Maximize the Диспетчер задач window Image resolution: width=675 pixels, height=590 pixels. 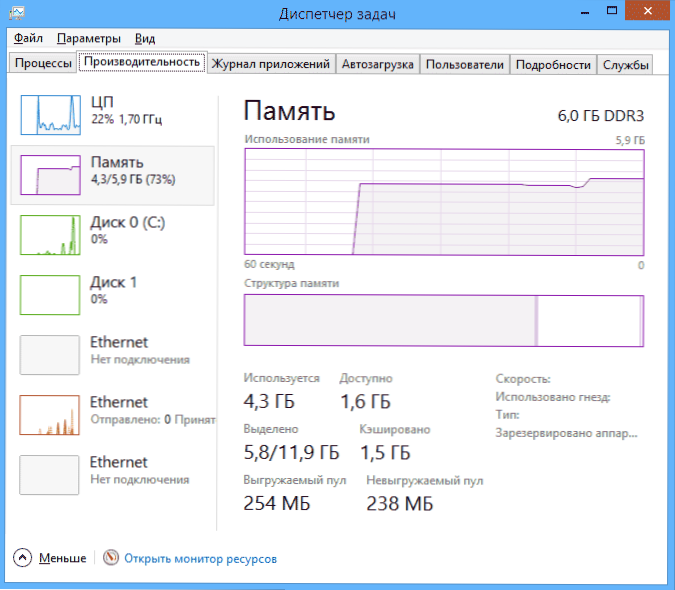point(612,11)
